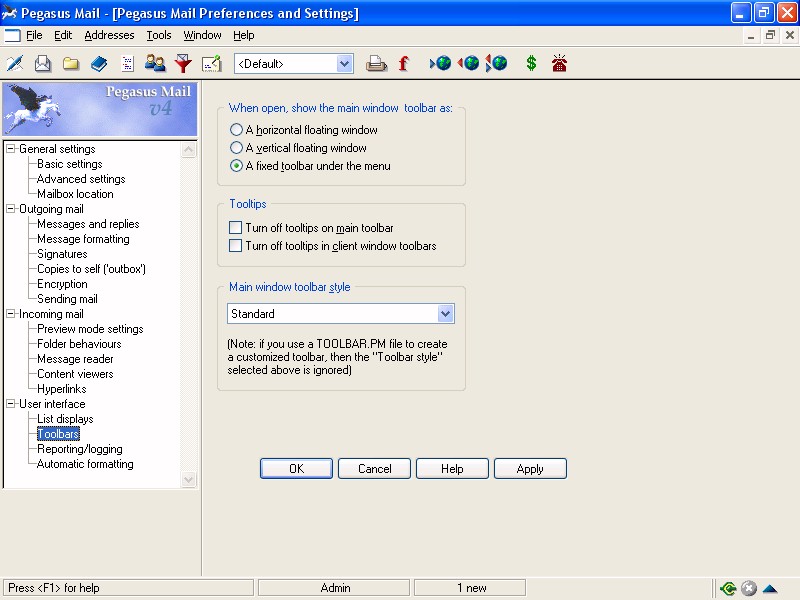This screenshot has width=800, height=600.
Task: Open Folder behaviours settings
Action: tap(79, 344)
